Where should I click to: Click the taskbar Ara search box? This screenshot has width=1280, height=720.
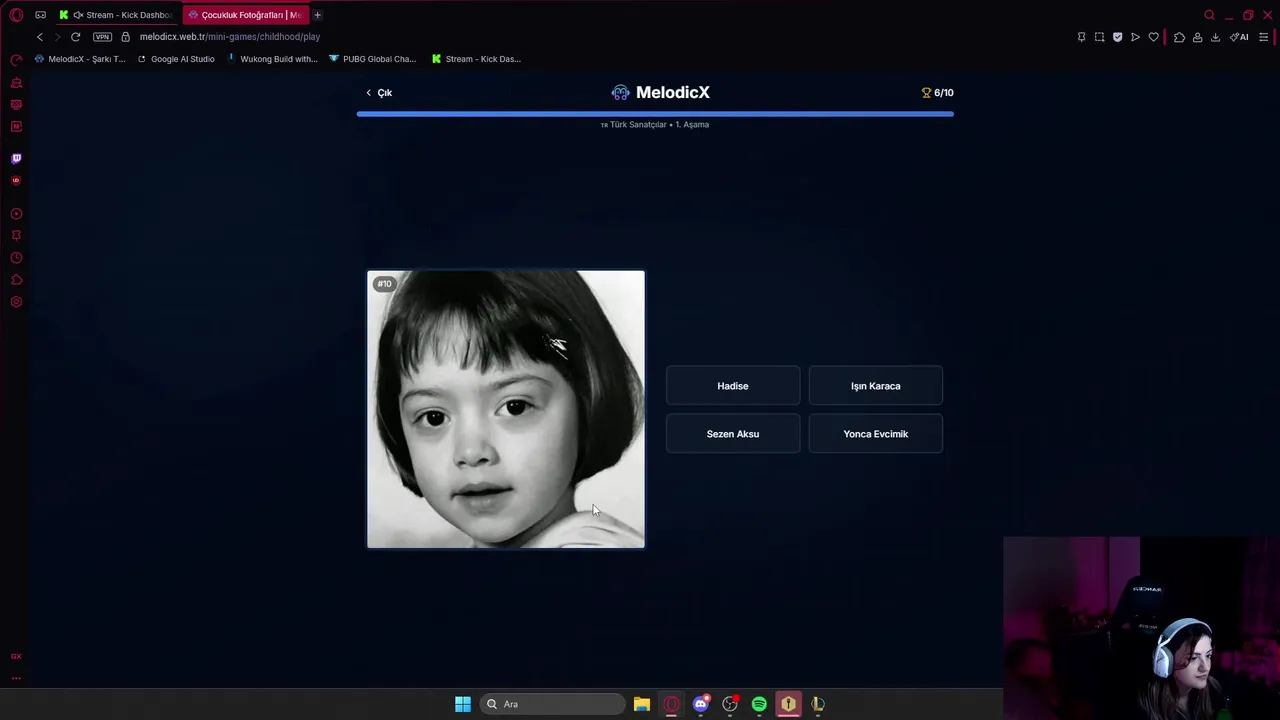pyautogui.click(x=552, y=704)
